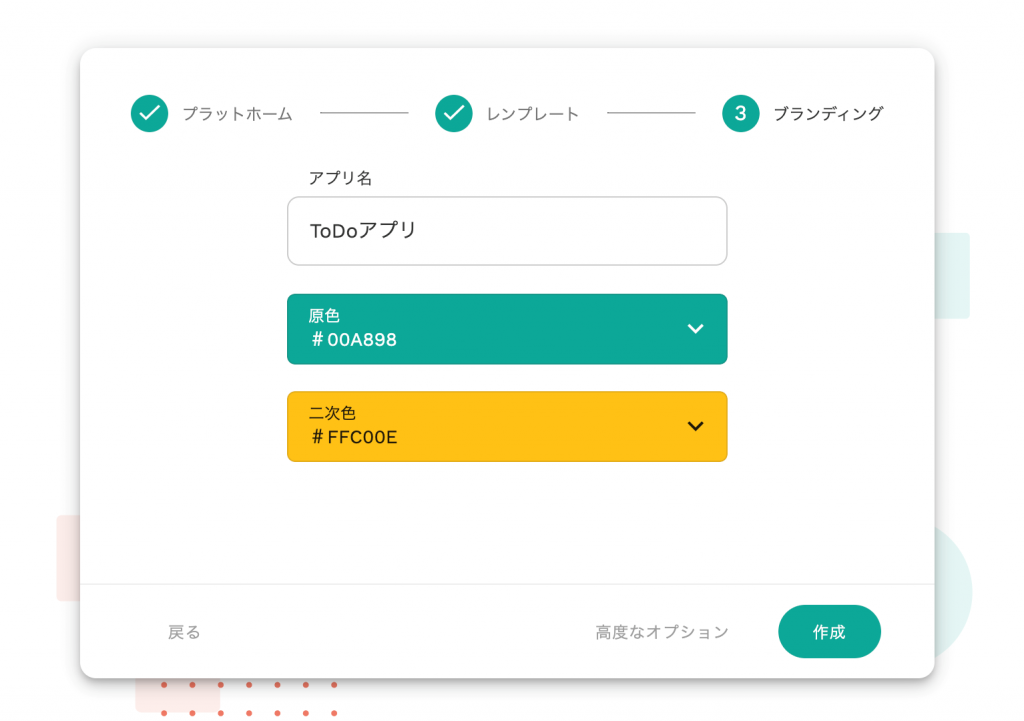The image size is (1024, 721).
Task: Select the ブランディング step label
Action: (828, 114)
